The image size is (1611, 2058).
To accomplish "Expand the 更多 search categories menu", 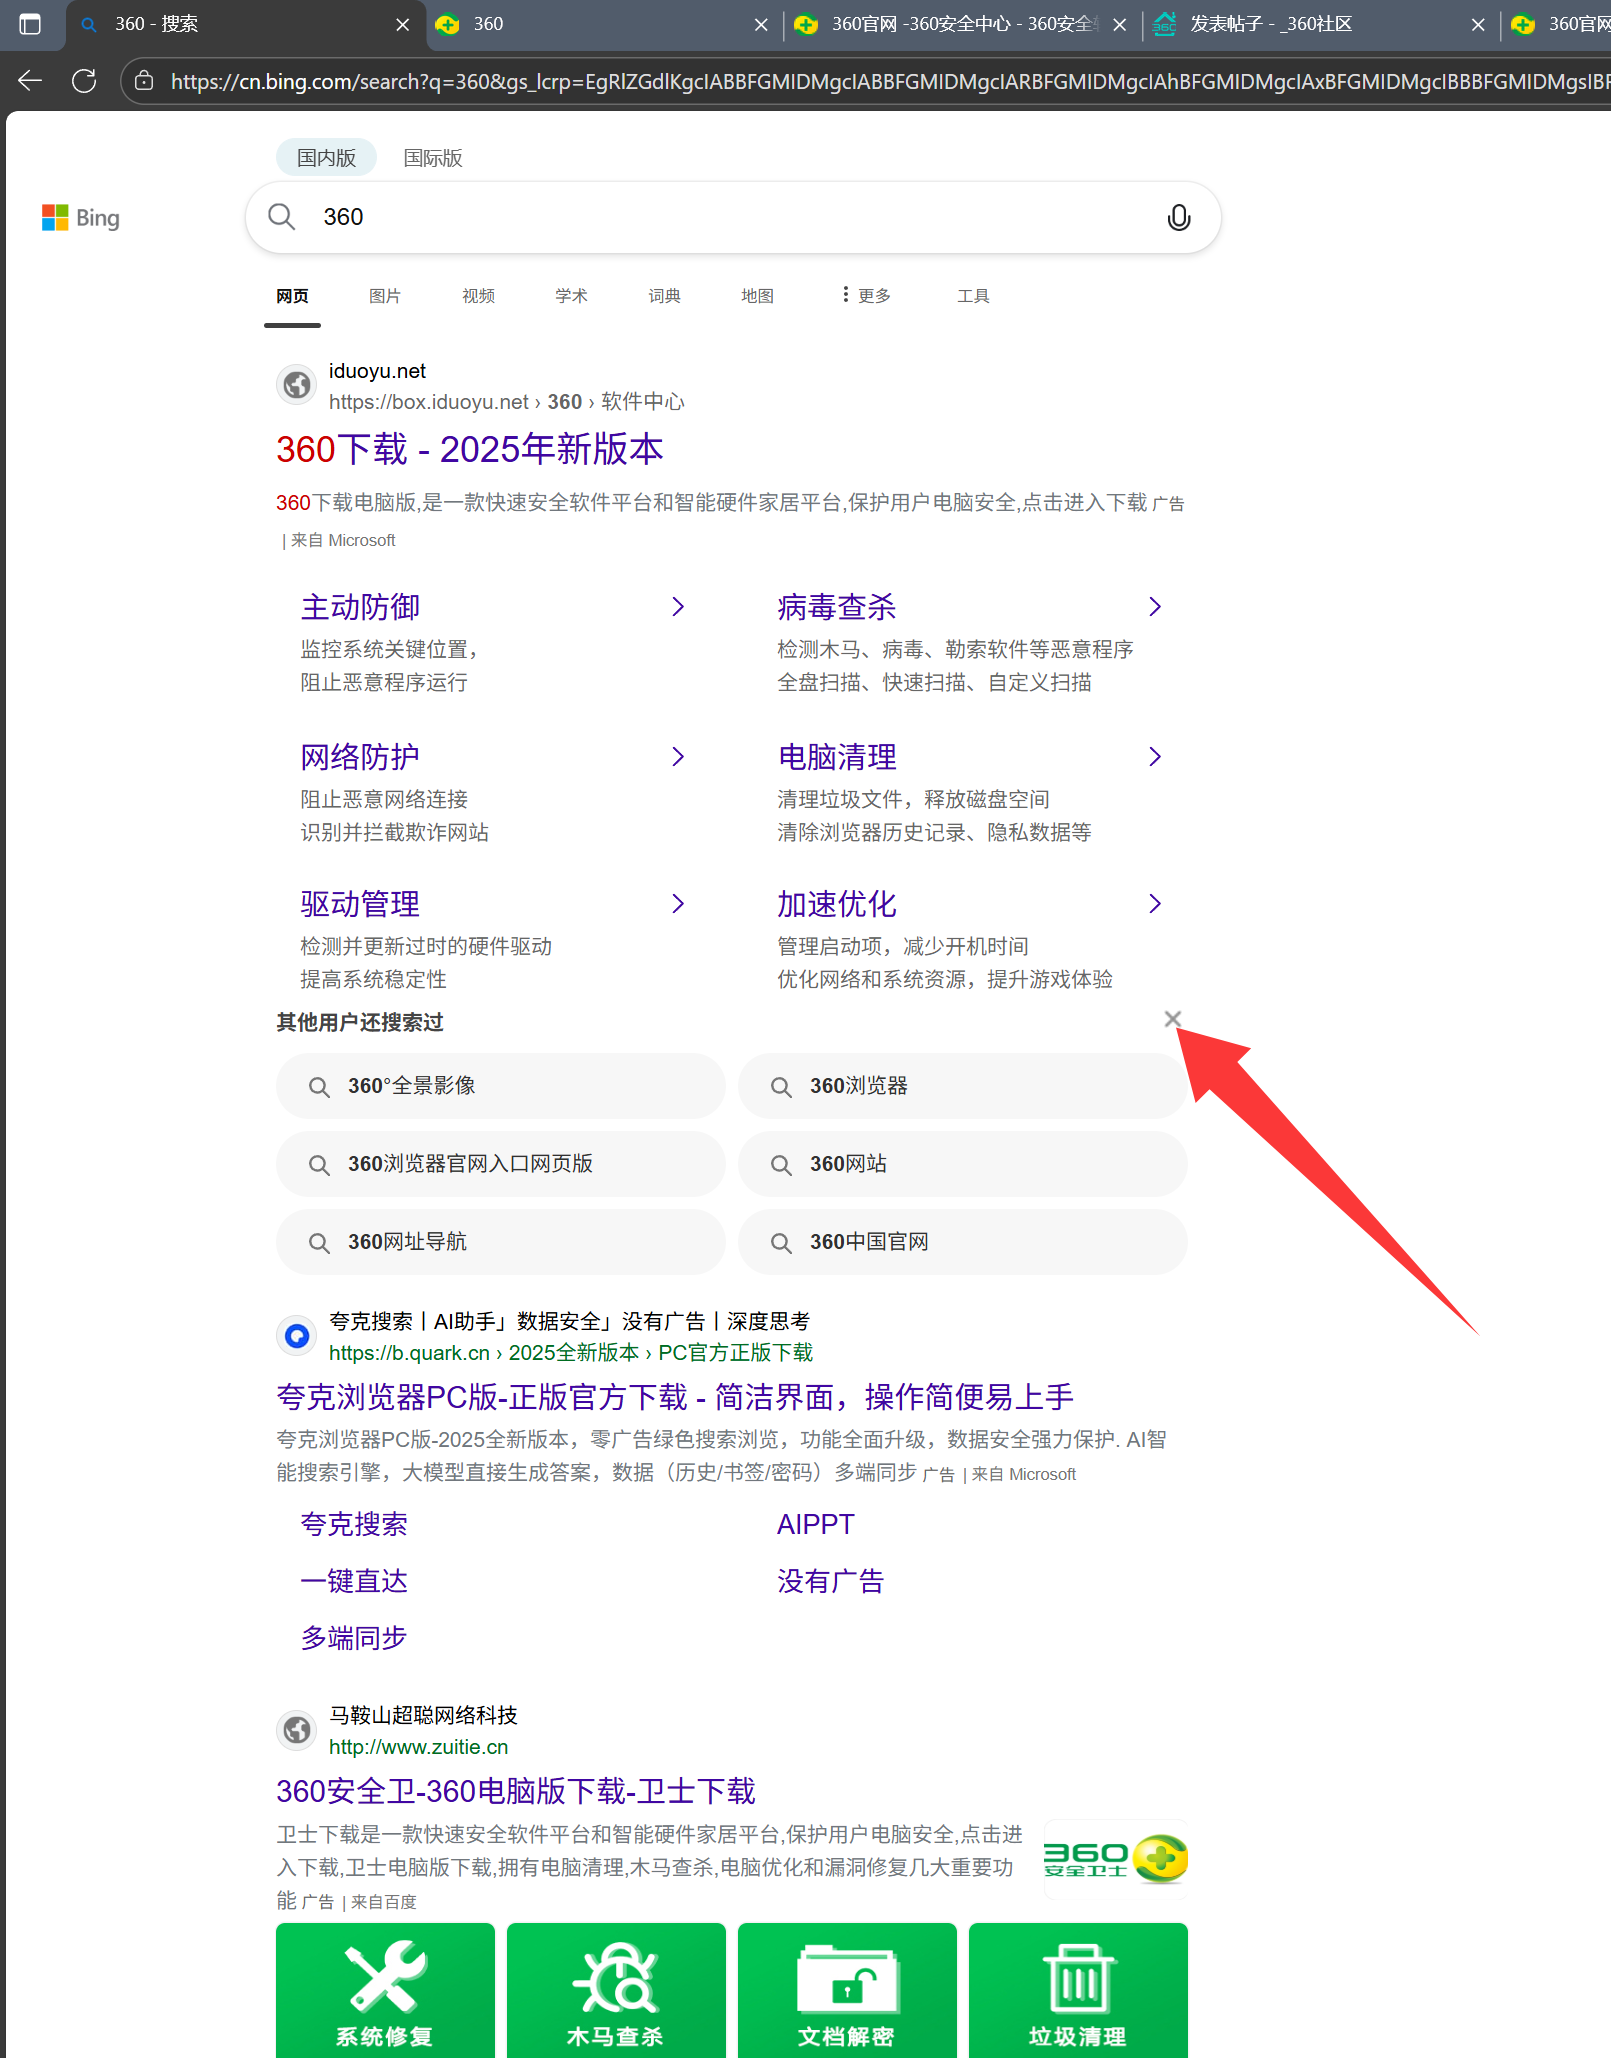I will click(x=866, y=296).
